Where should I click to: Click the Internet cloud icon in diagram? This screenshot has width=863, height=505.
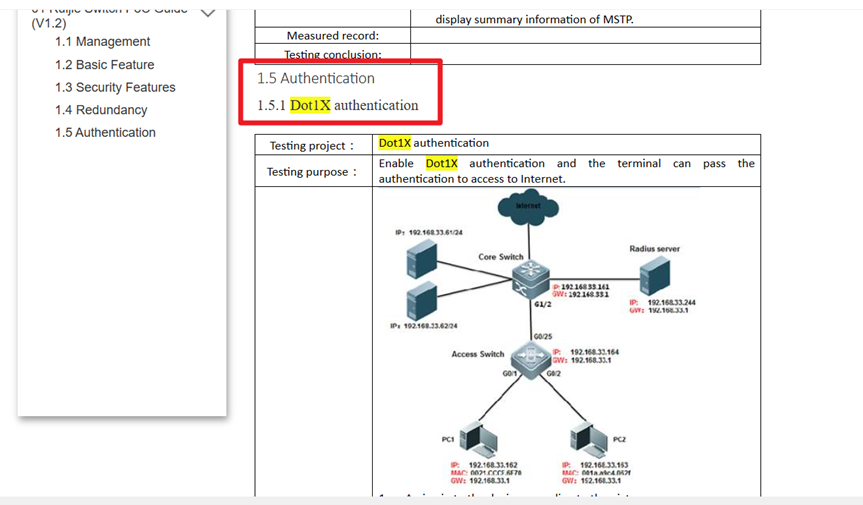[528, 207]
